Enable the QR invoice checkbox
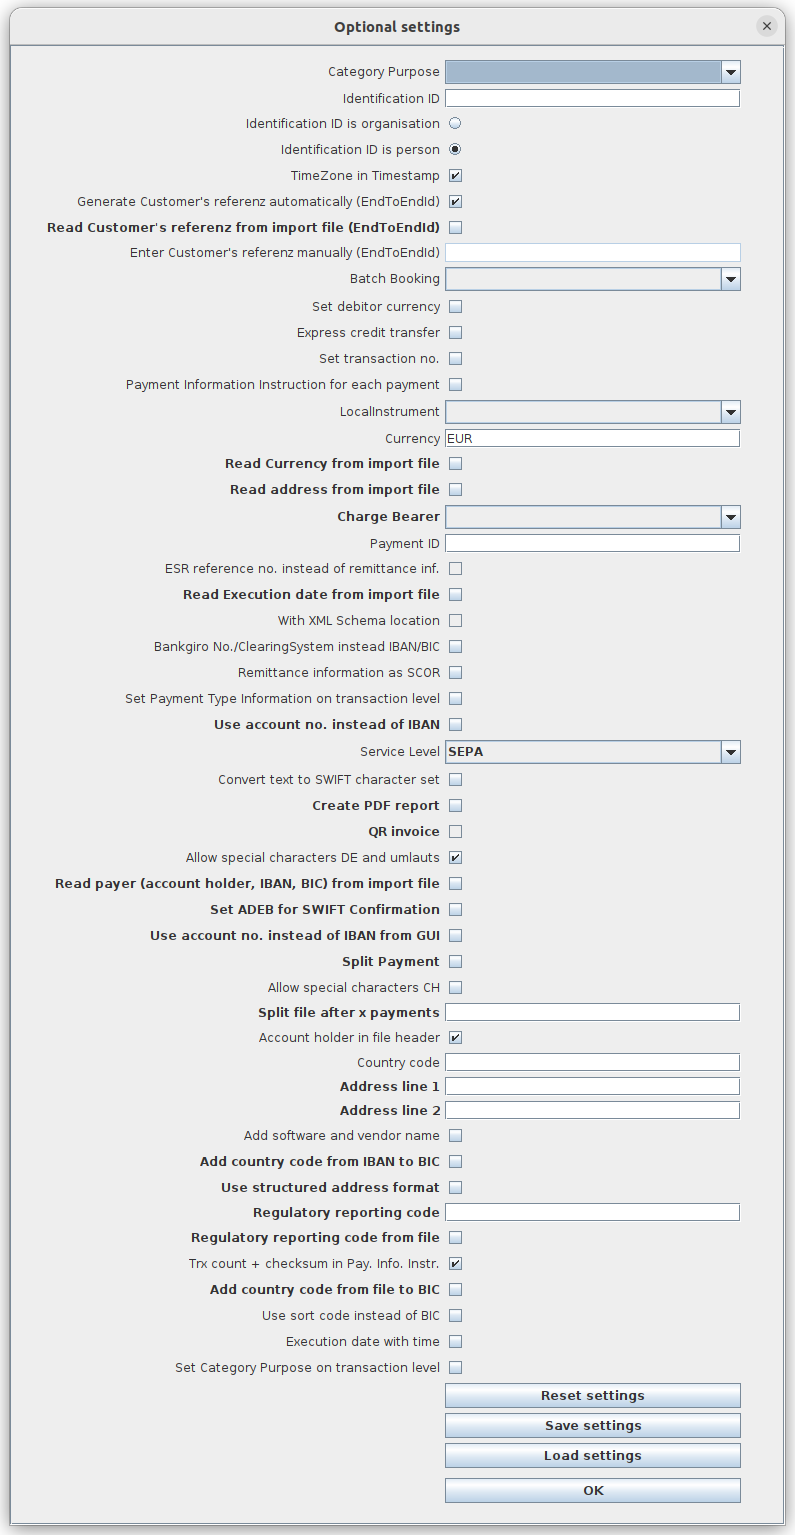Viewport: 795px width, 1535px height. coord(455,832)
